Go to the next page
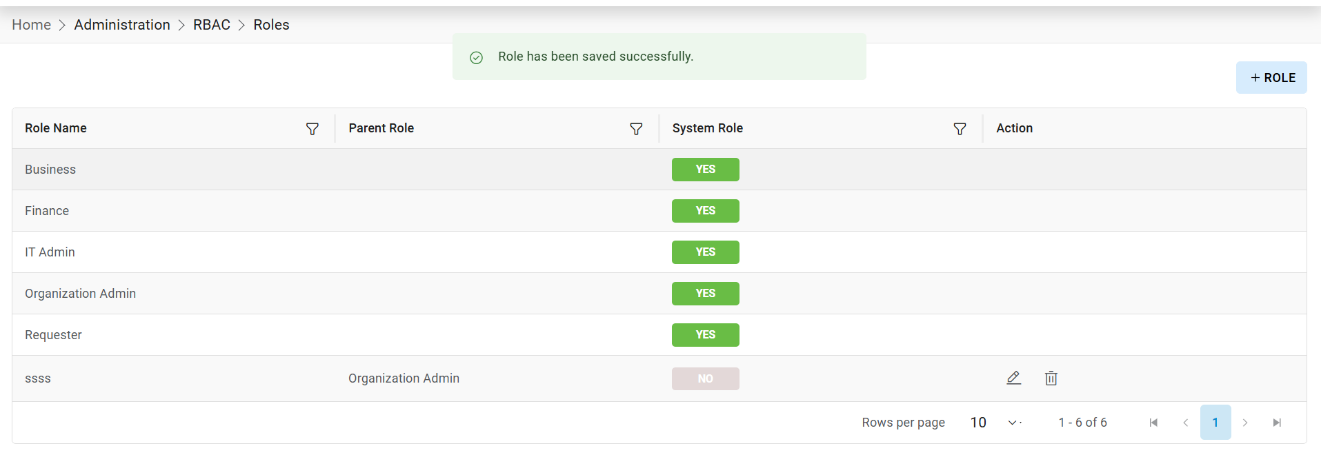The width and height of the screenshot is (1321, 466). point(1245,423)
